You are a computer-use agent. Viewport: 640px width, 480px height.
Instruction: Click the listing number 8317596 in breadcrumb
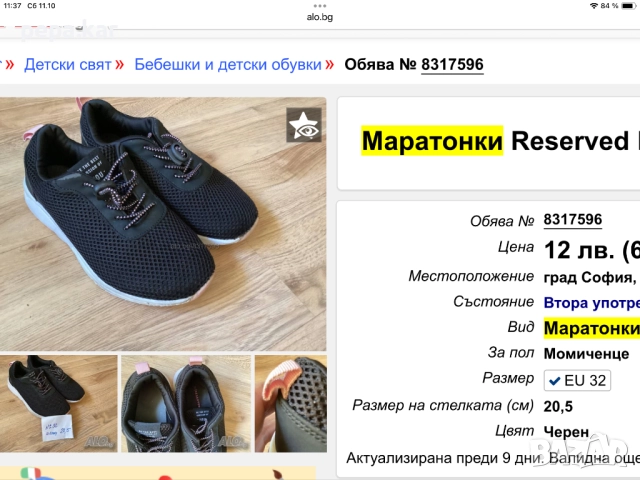[452, 64]
